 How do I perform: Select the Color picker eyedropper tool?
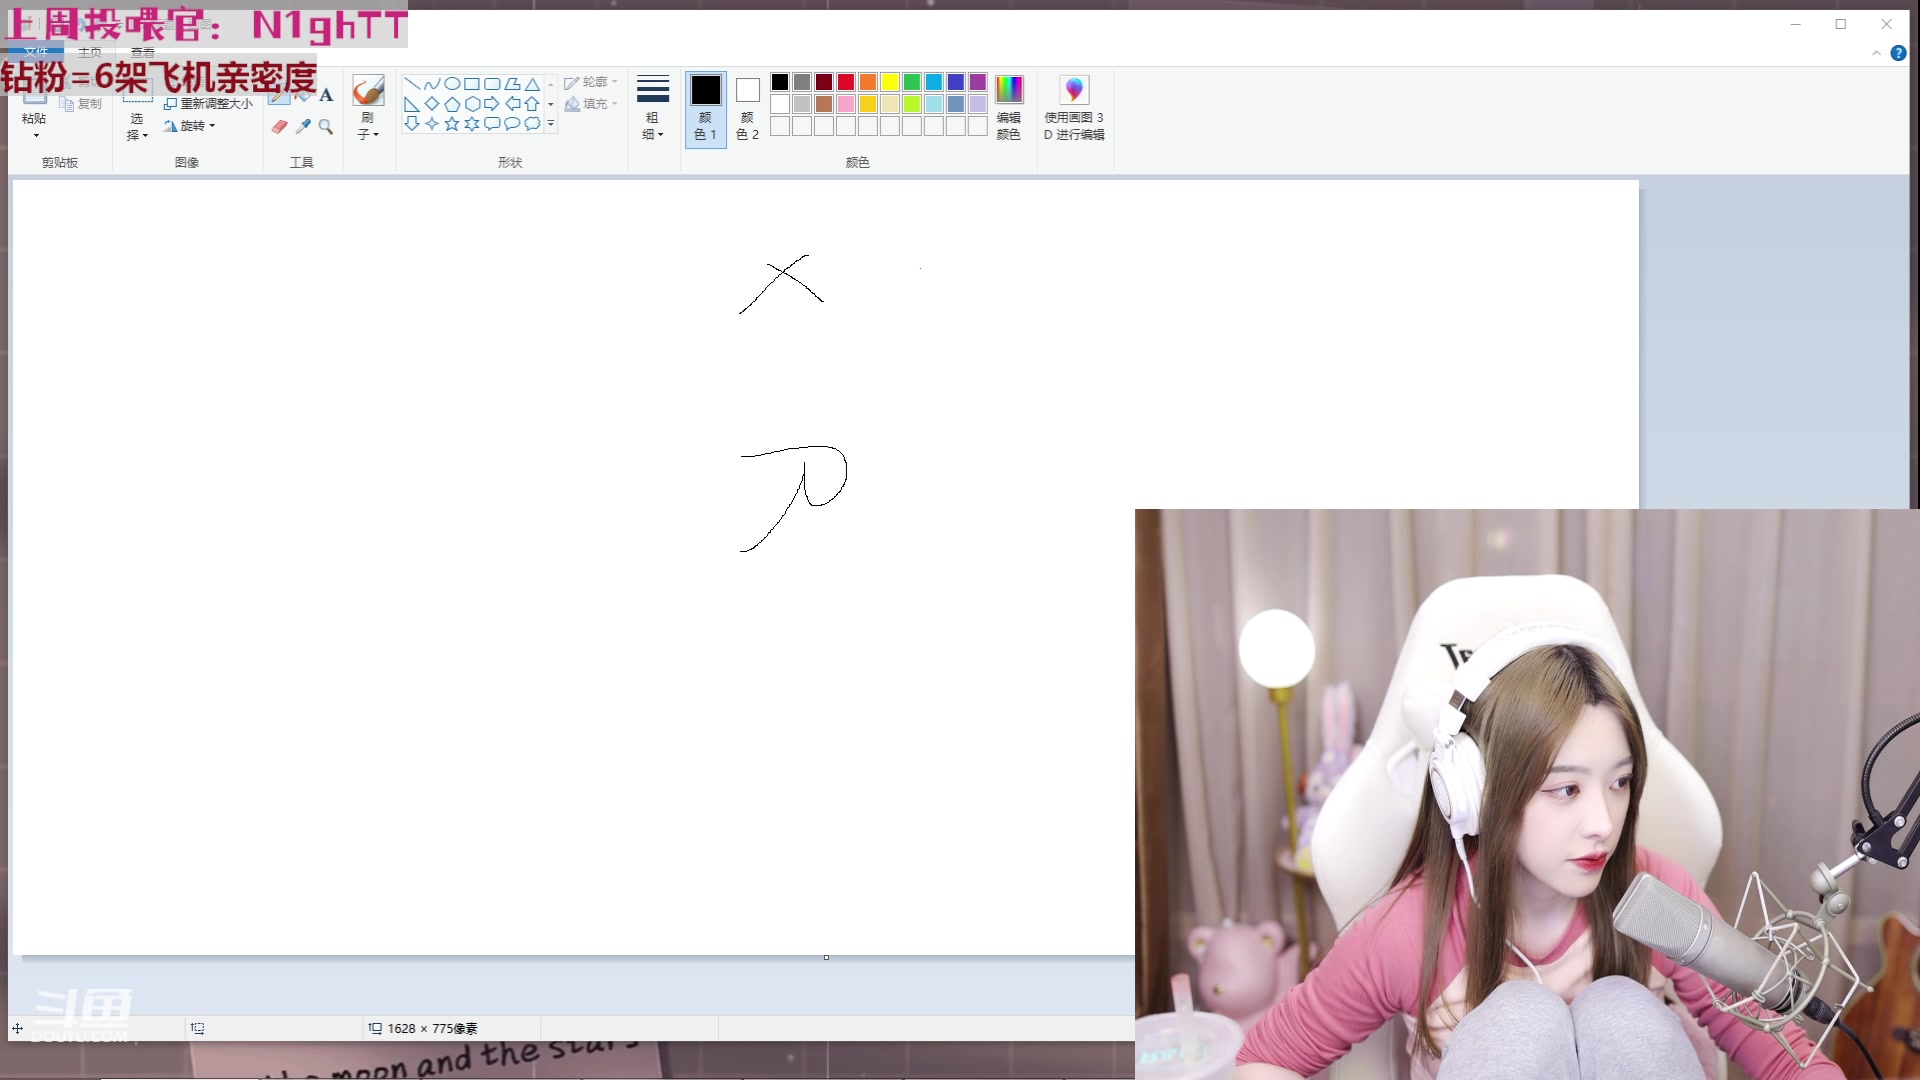pos(303,127)
